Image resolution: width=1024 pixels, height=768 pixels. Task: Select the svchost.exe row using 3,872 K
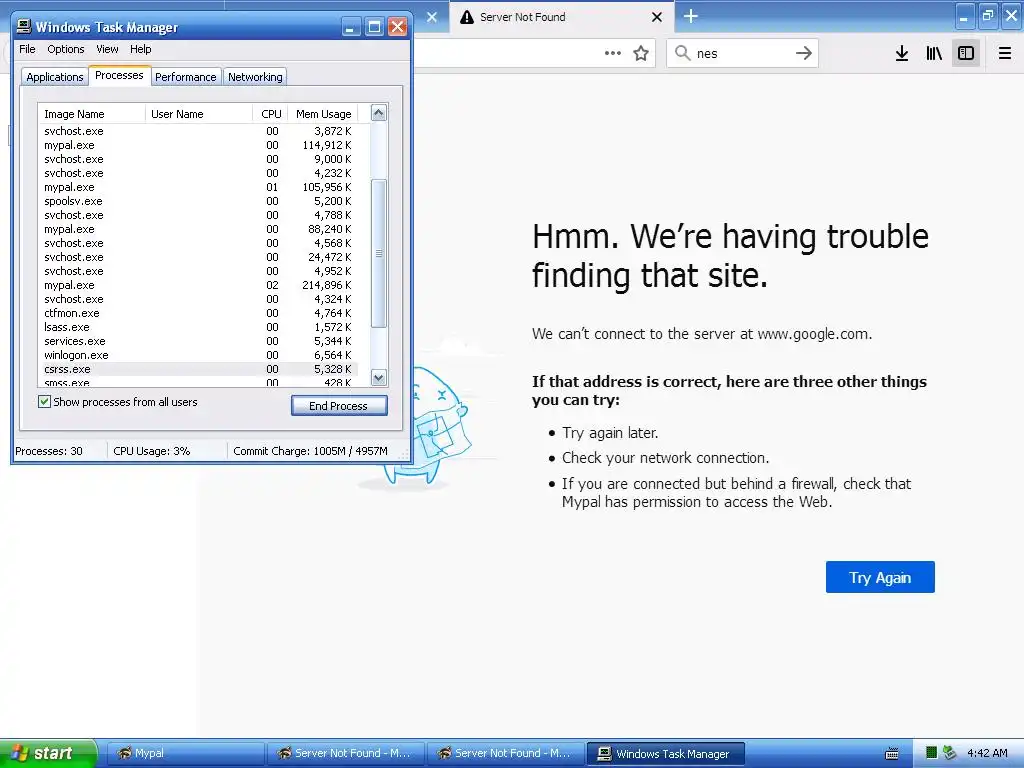coord(198,131)
